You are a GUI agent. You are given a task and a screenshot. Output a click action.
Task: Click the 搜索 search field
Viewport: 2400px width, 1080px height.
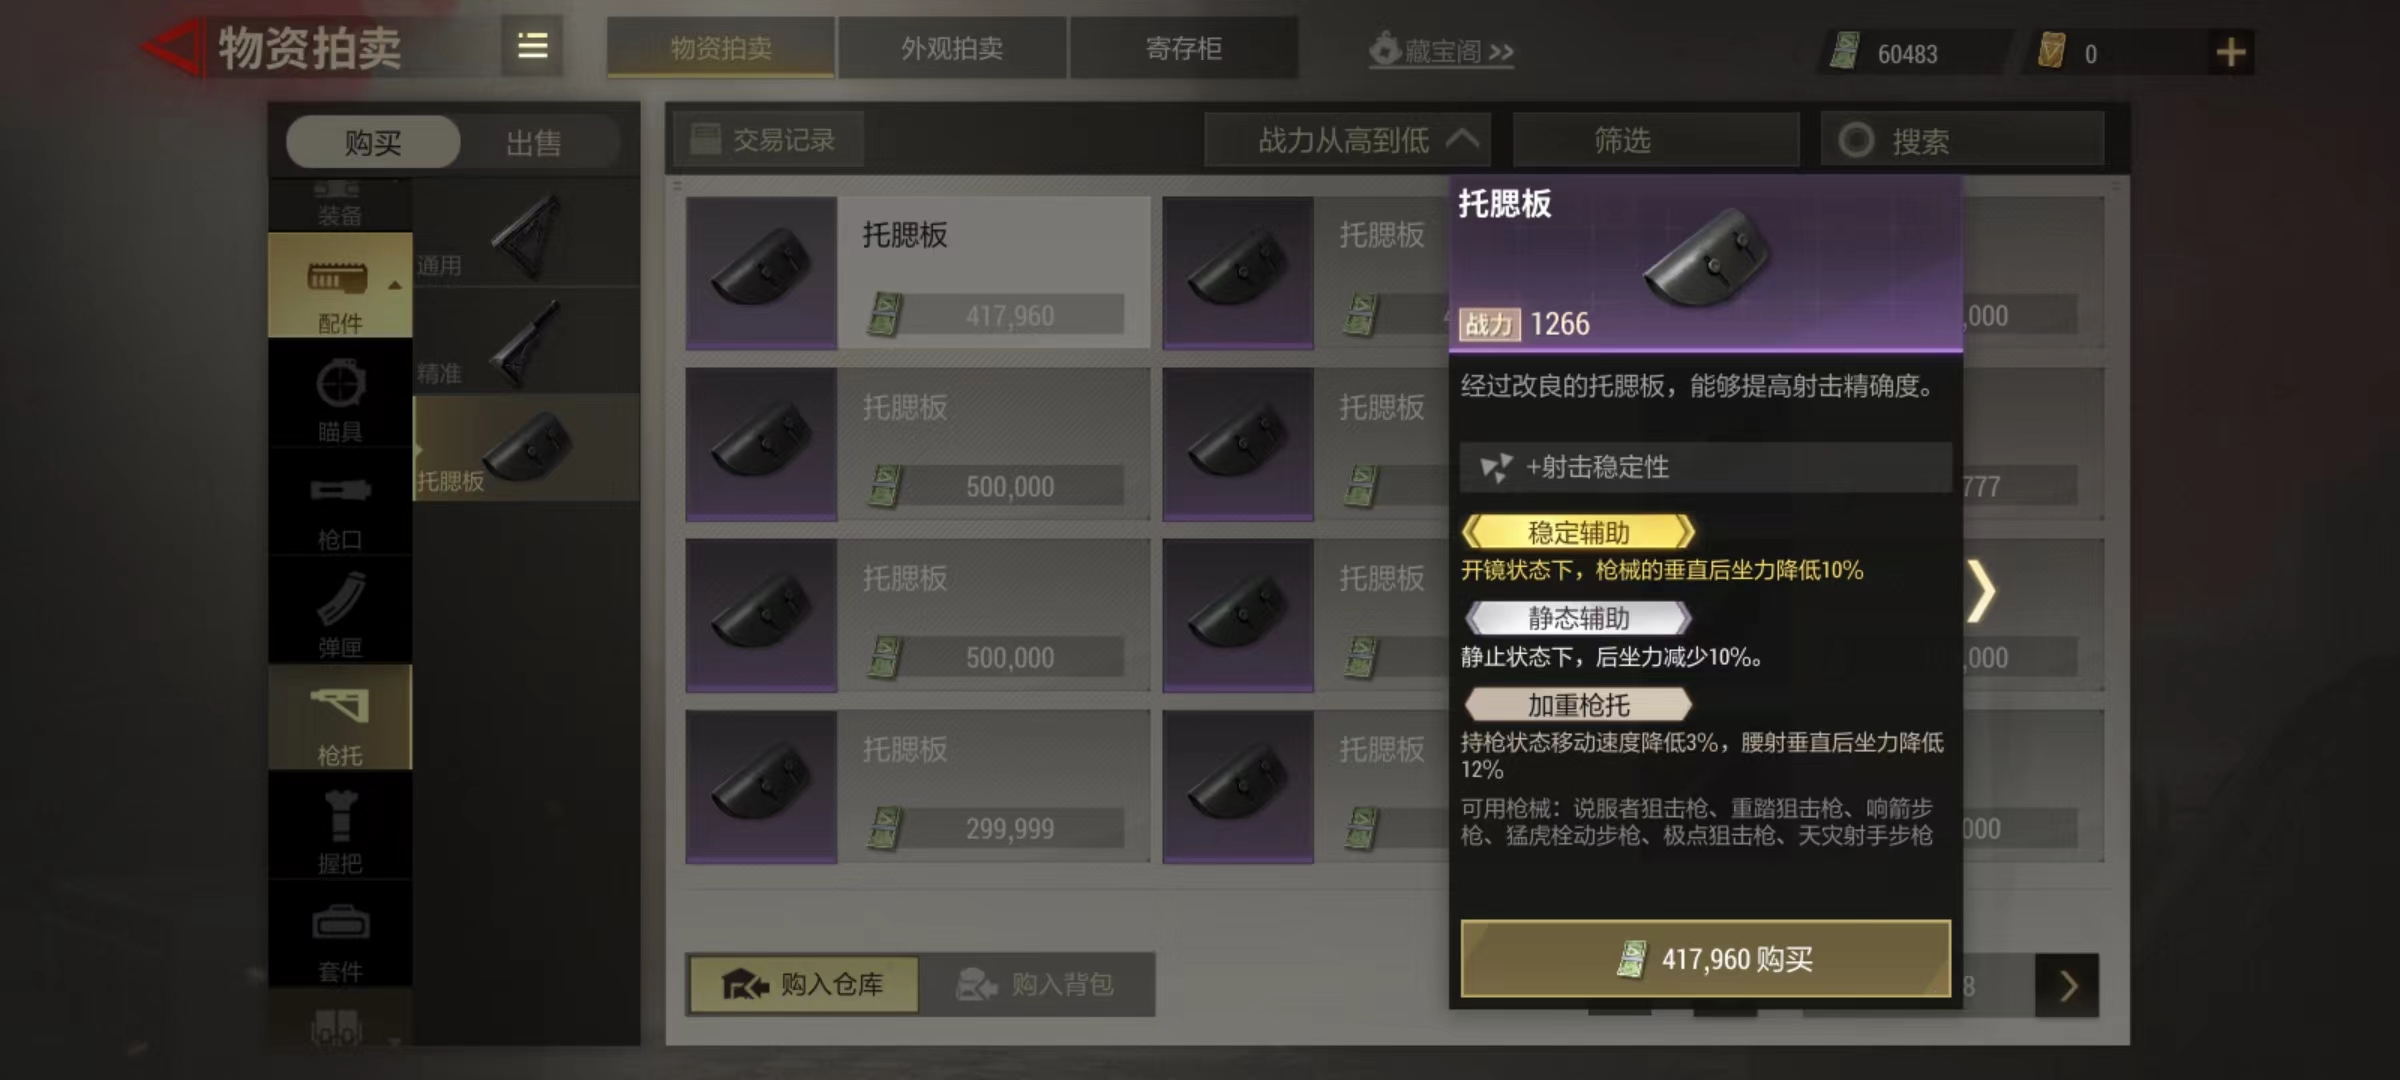(x=1962, y=140)
